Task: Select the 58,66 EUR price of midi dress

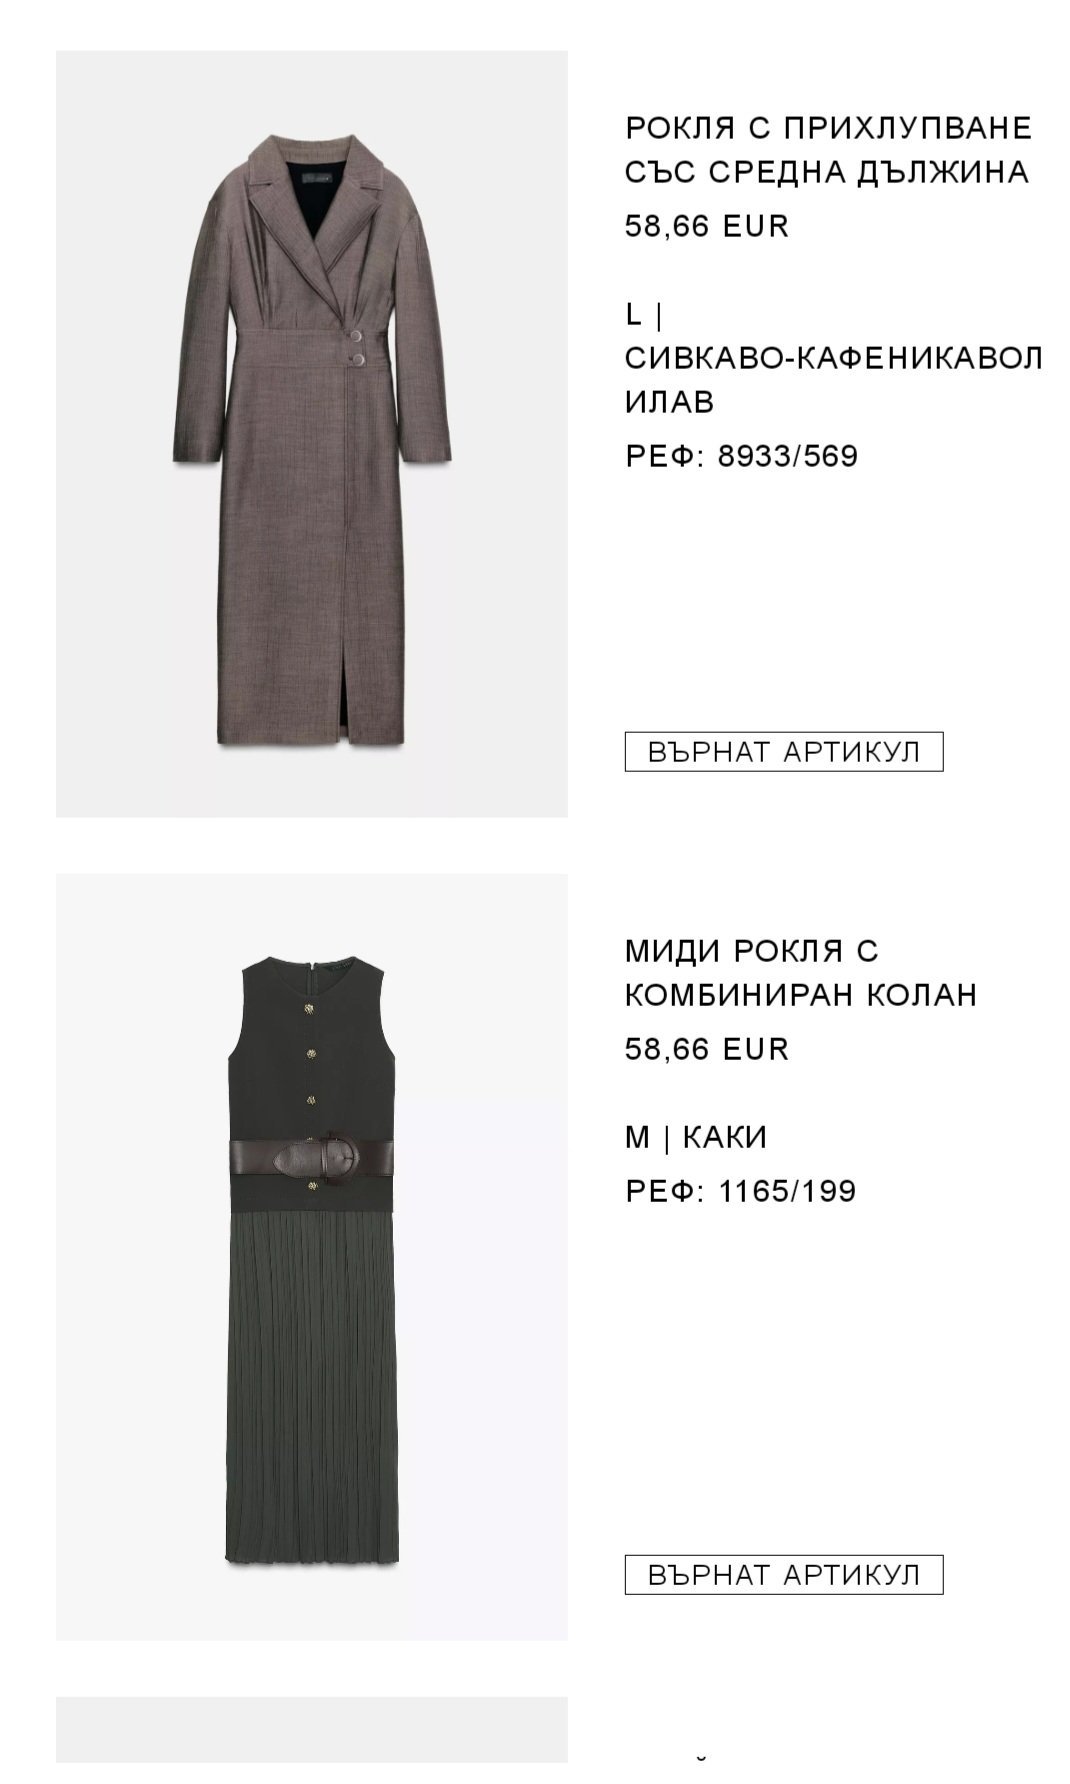Action: tap(707, 1049)
